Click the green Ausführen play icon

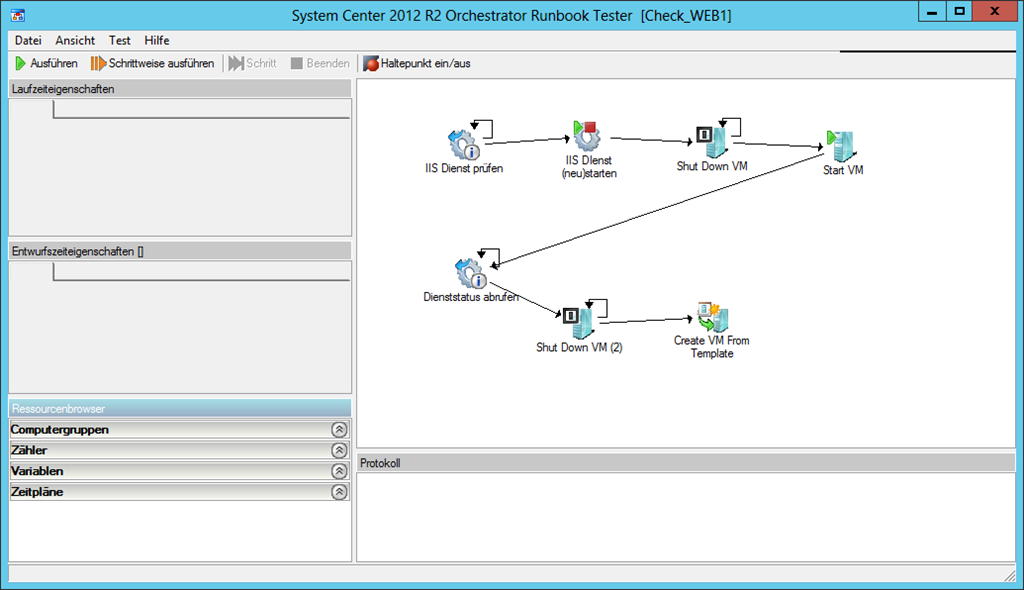coord(21,63)
